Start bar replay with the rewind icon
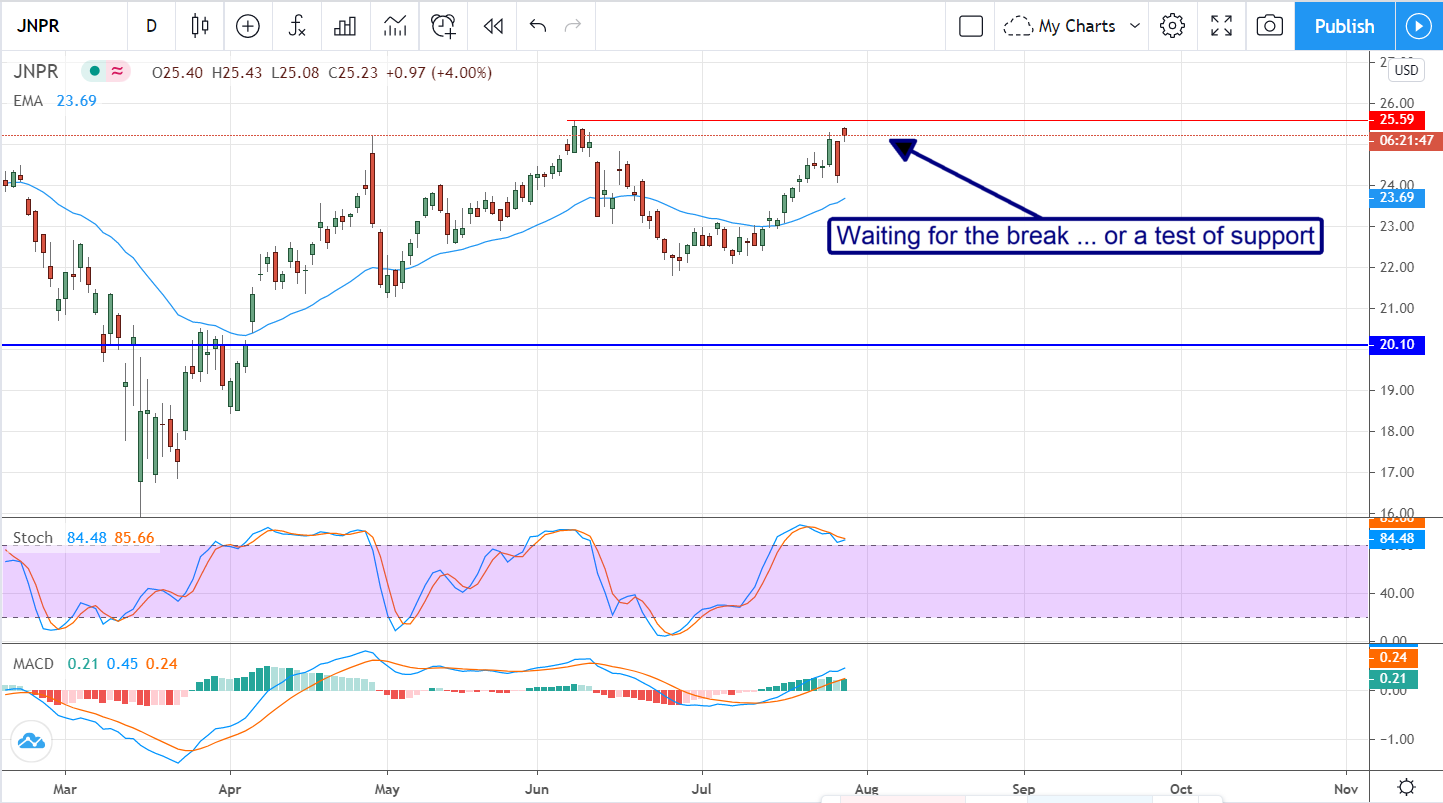The width and height of the screenshot is (1443, 803). [492, 26]
